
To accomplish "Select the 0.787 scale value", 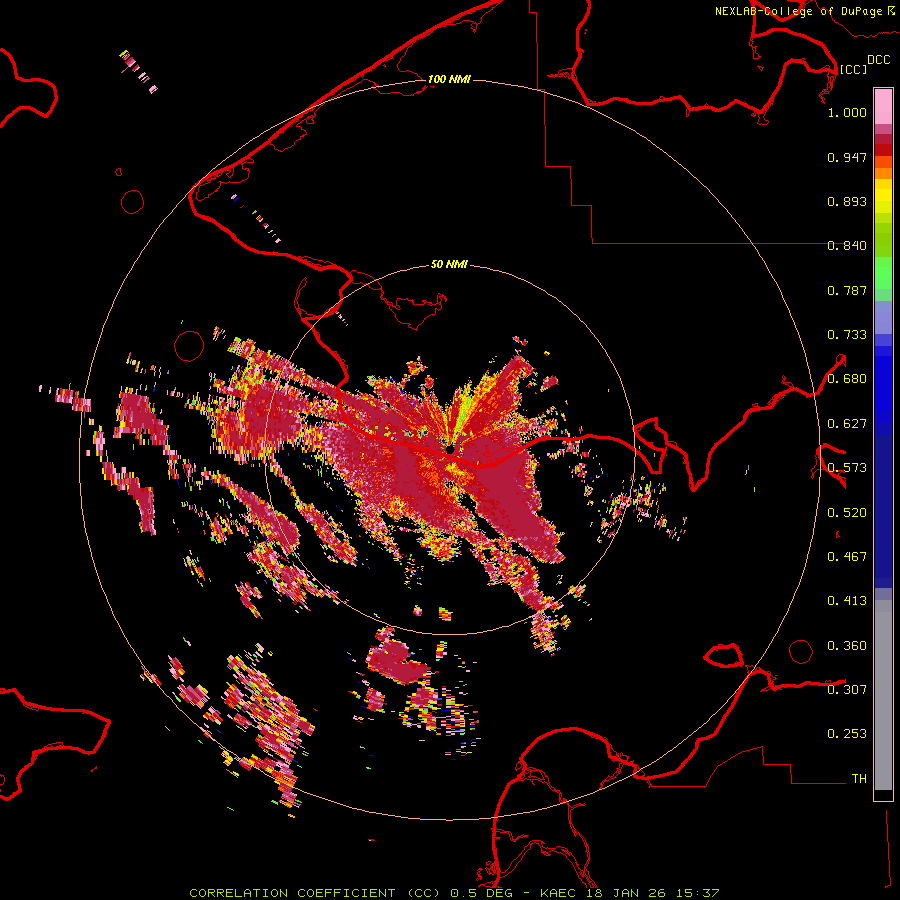I will (x=847, y=290).
